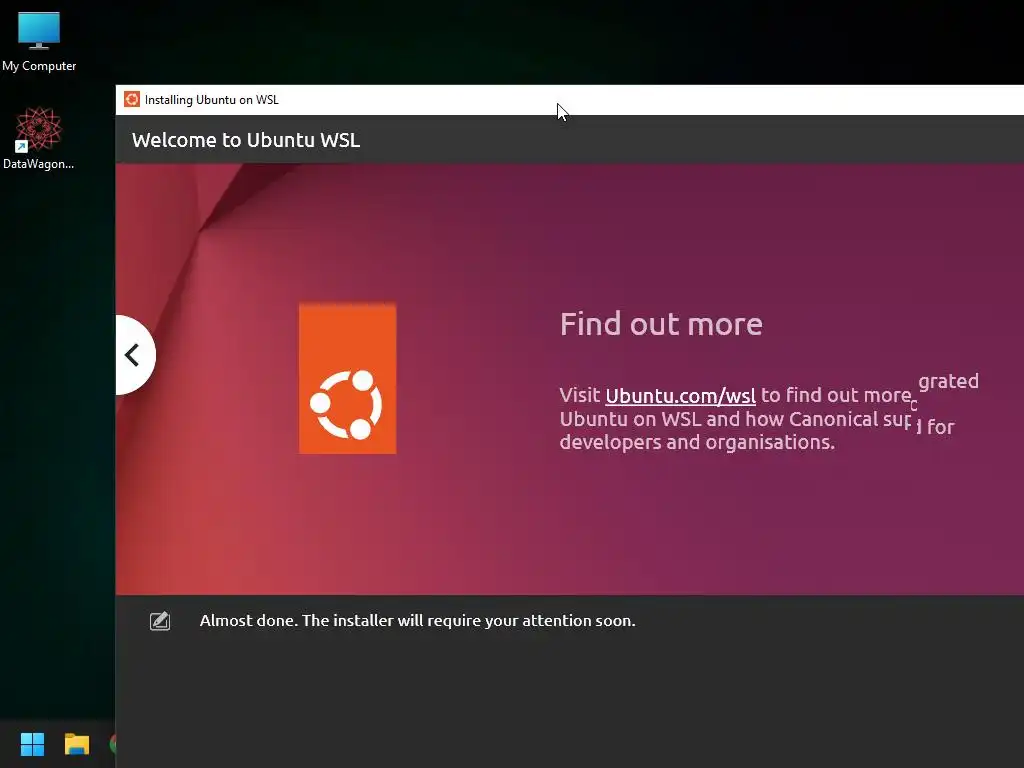Open the DataWagon desktop shortcut
Screen dimensions: 1024x768
coord(38,138)
